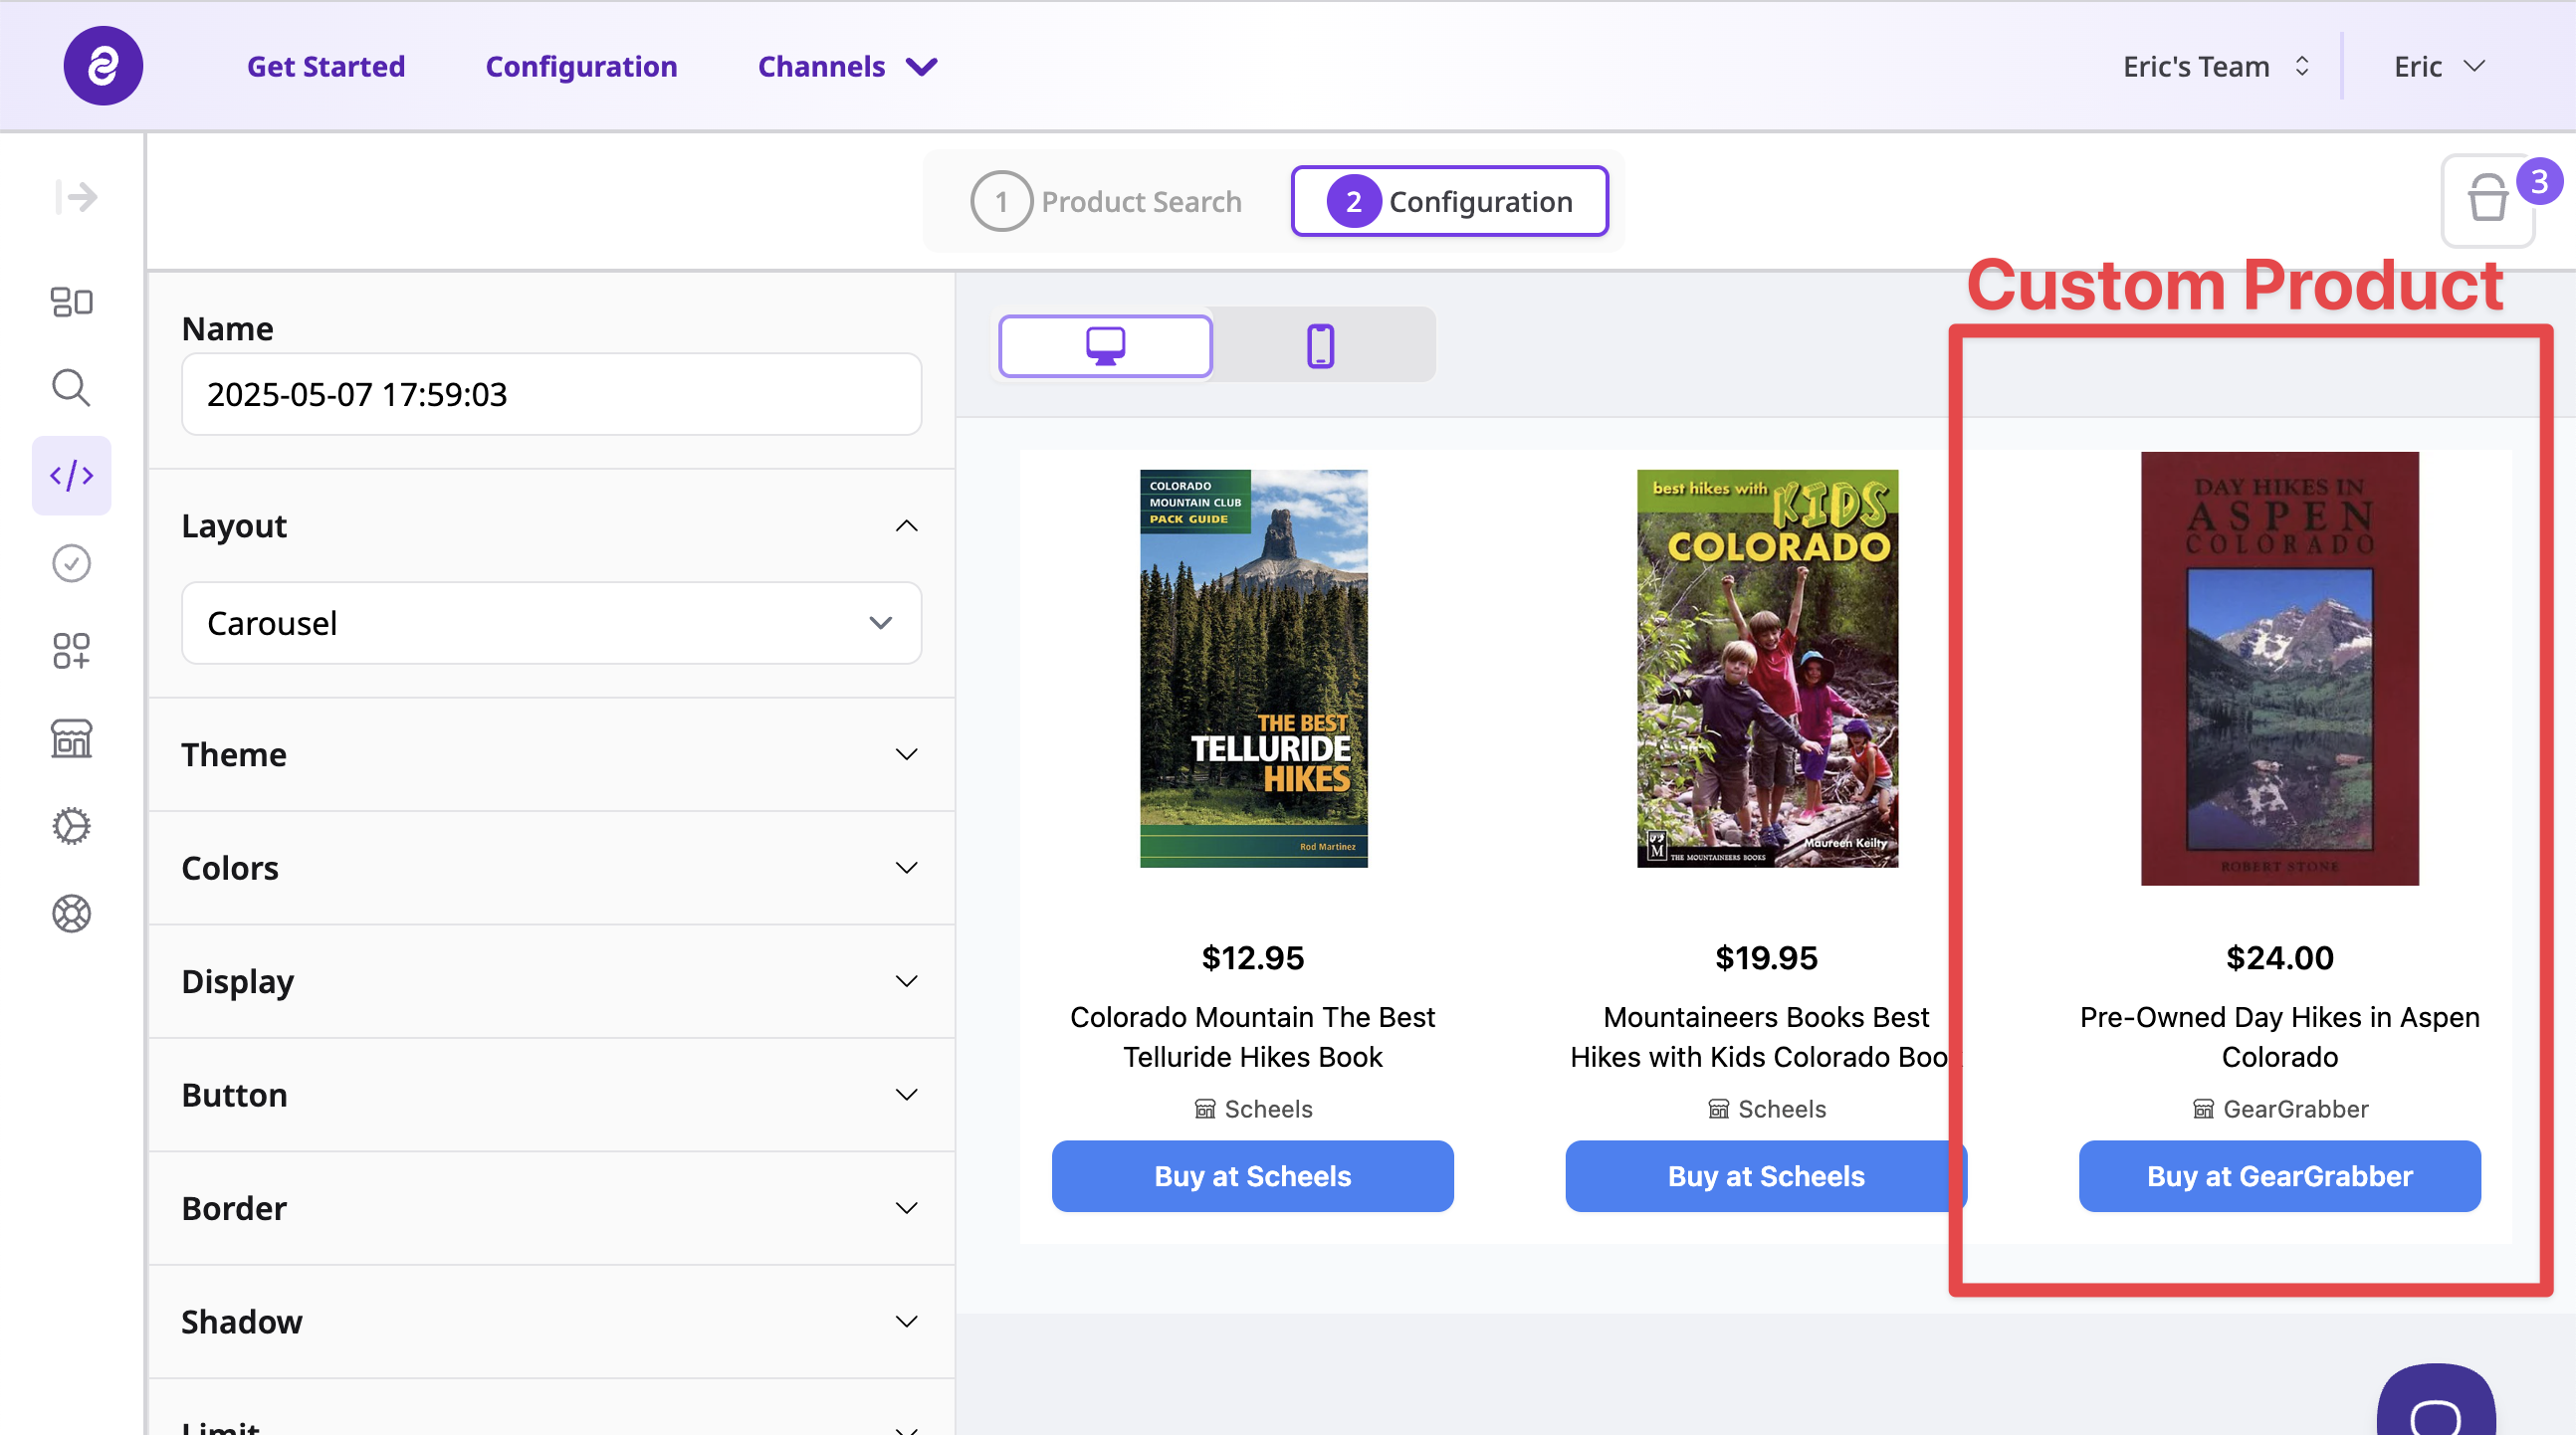Expand the Colors section
Viewport: 2576px width, 1435px height.
[551, 868]
